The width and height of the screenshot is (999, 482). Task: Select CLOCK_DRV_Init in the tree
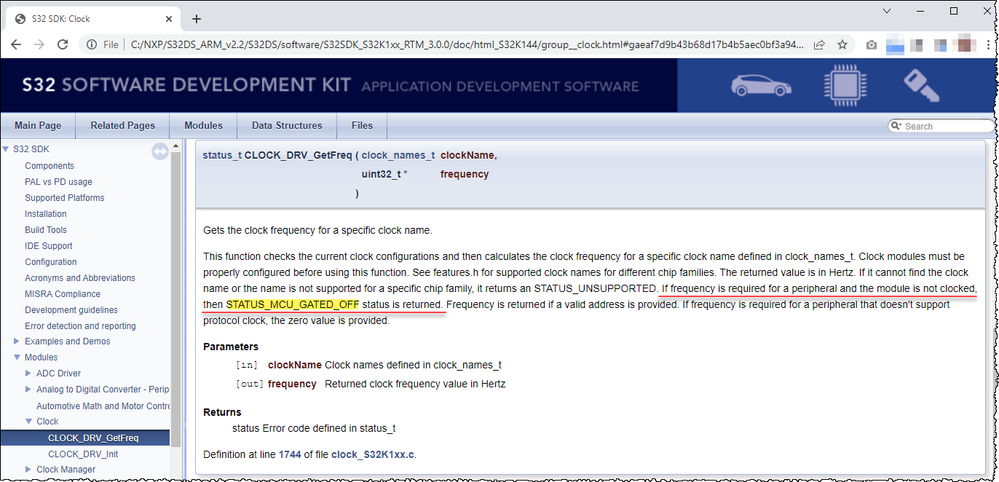82,454
